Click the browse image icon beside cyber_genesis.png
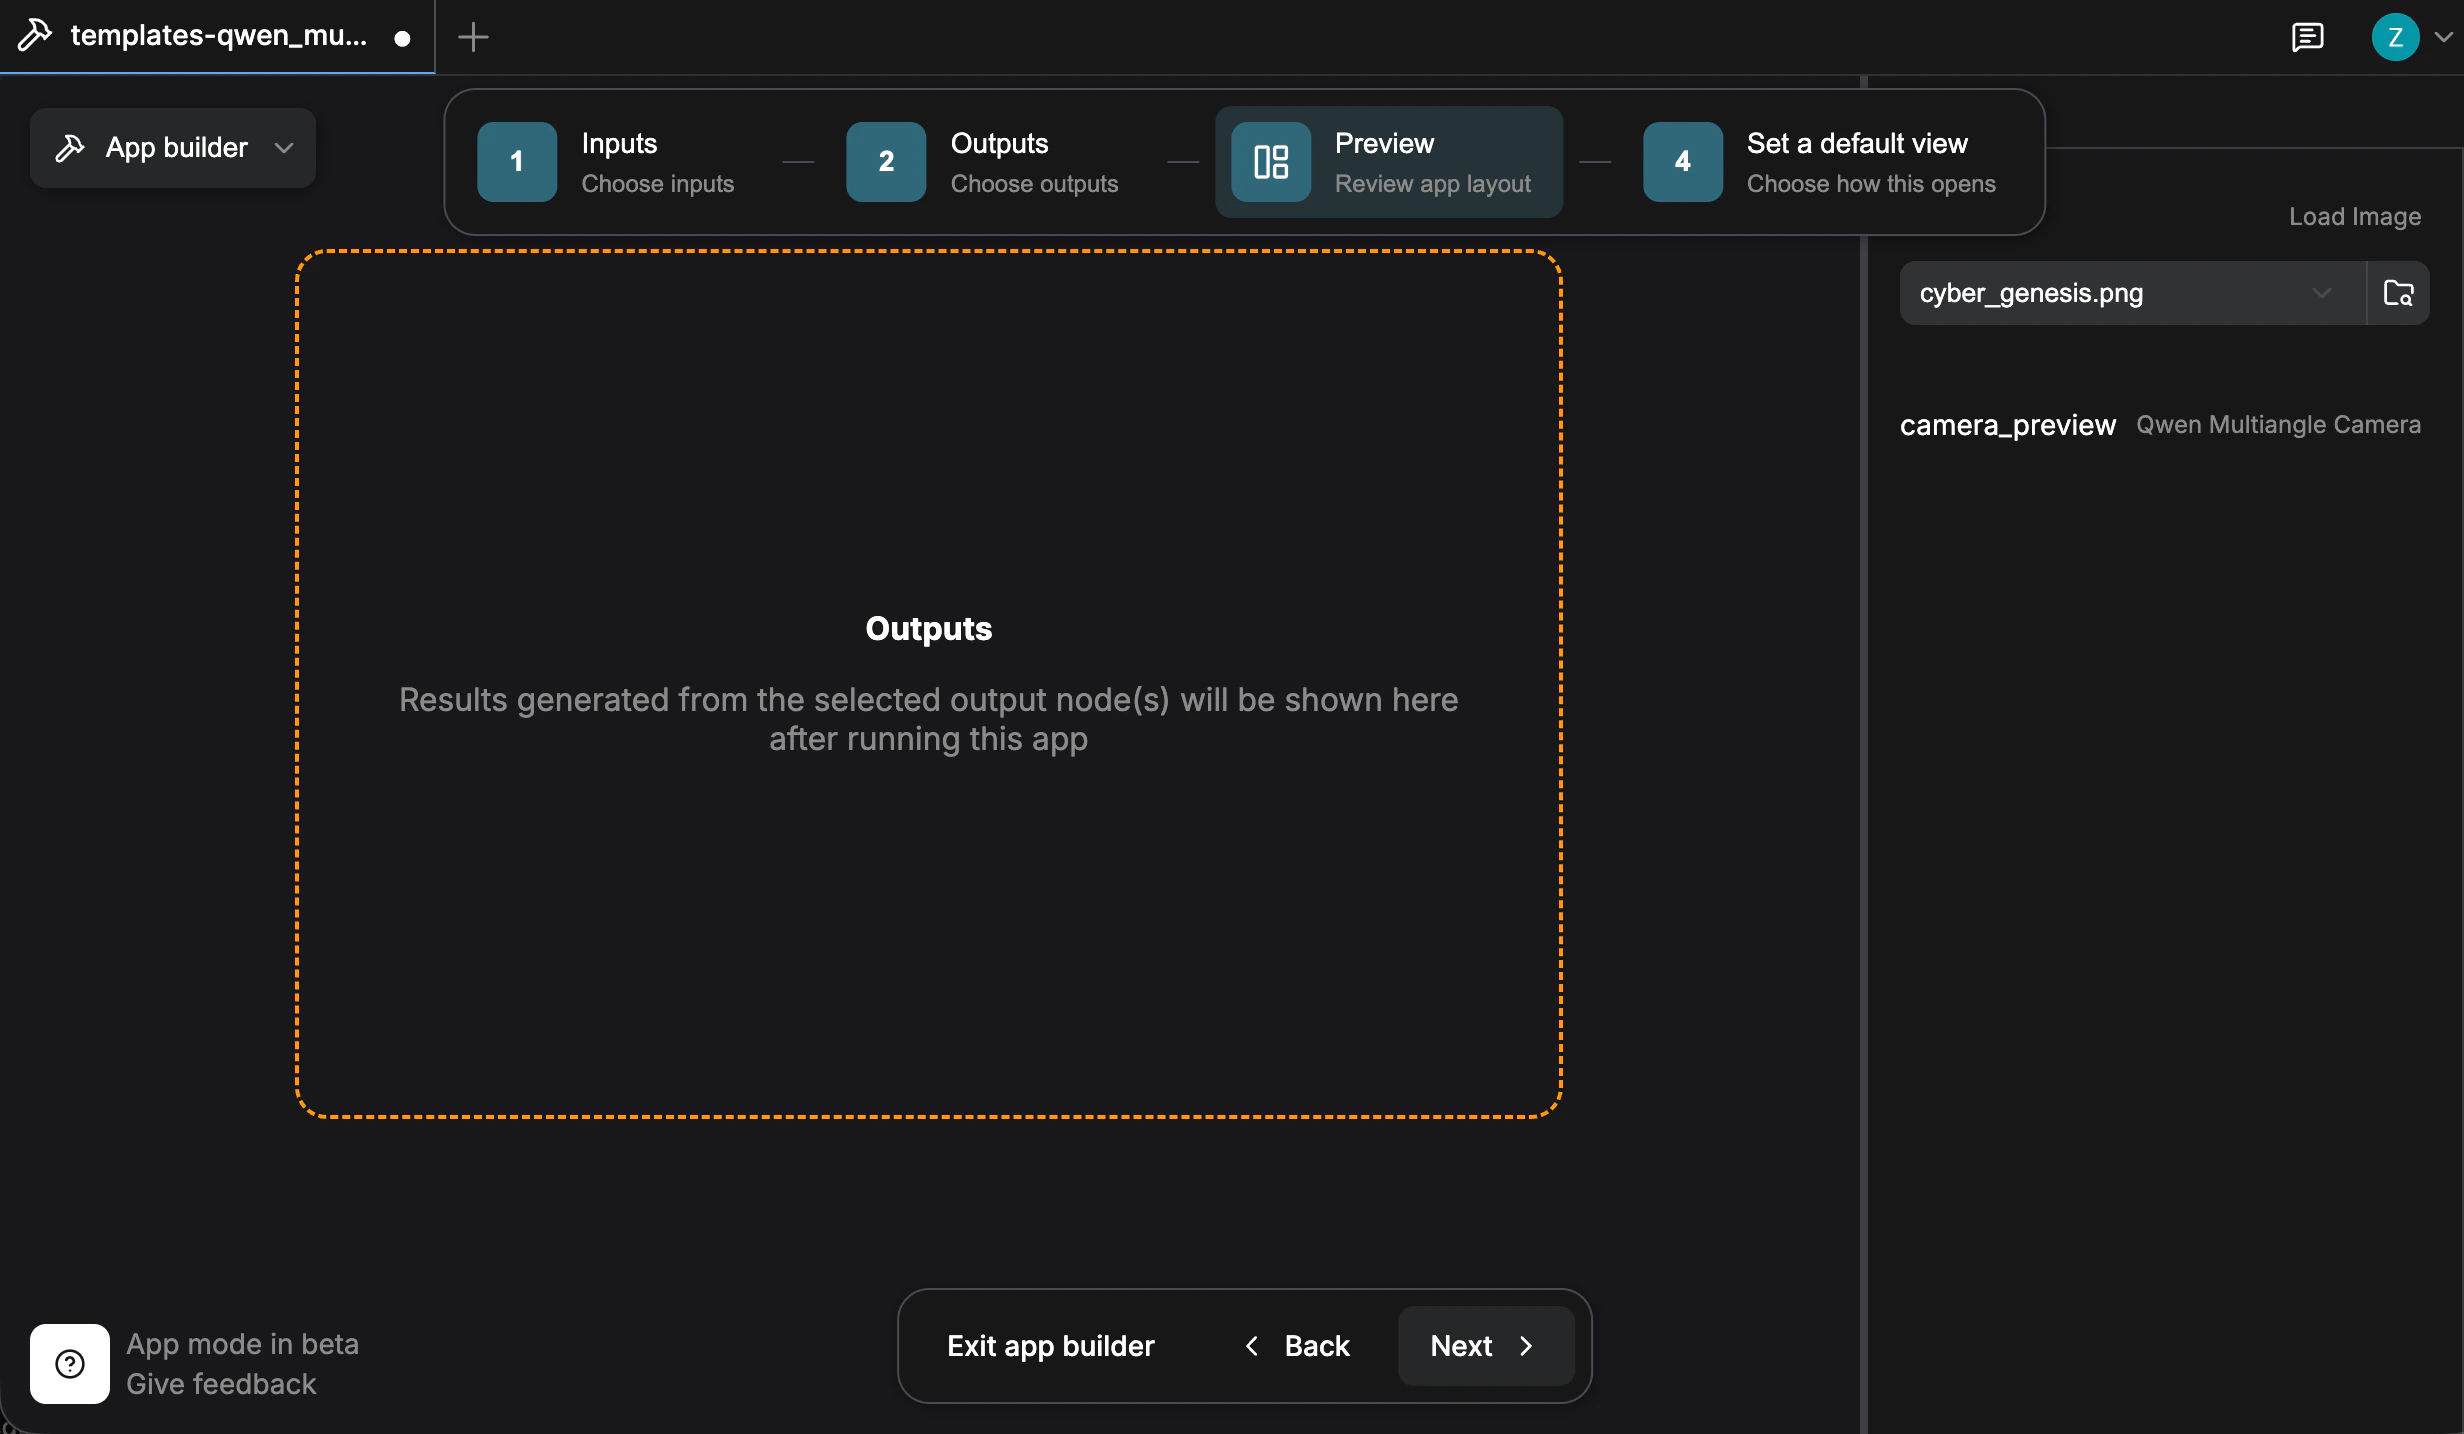The image size is (2464, 1434). [x=2398, y=293]
